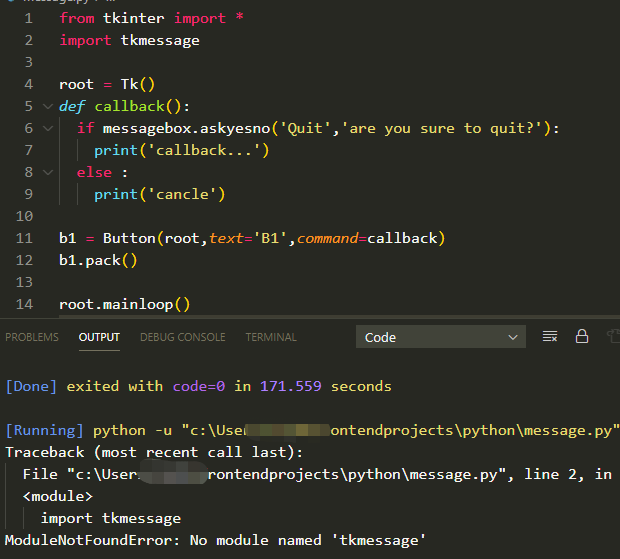Viewport: 620px width, 559px height.
Task: Click the else keyword on line 8
Action: [x=94, y=172]
